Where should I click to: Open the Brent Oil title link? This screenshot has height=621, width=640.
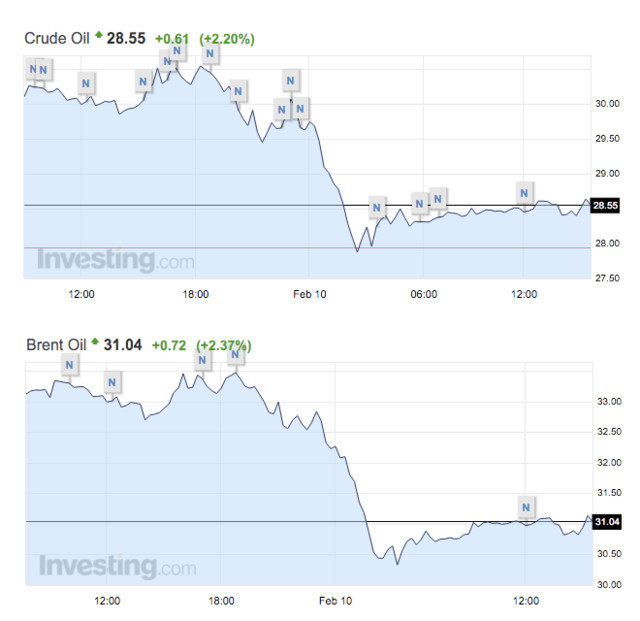coord(56,344)
